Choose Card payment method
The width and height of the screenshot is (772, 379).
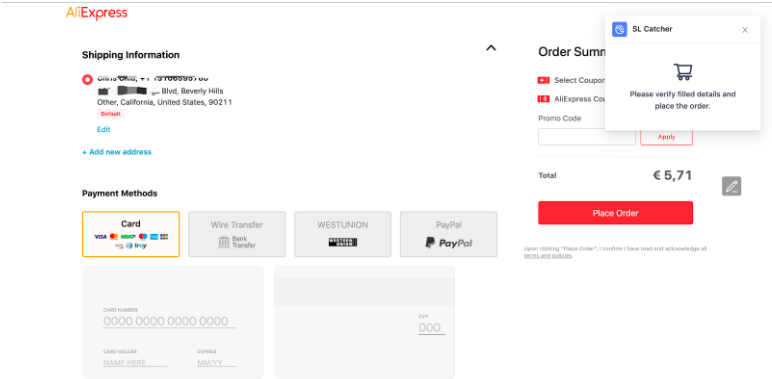coord(131,234)
